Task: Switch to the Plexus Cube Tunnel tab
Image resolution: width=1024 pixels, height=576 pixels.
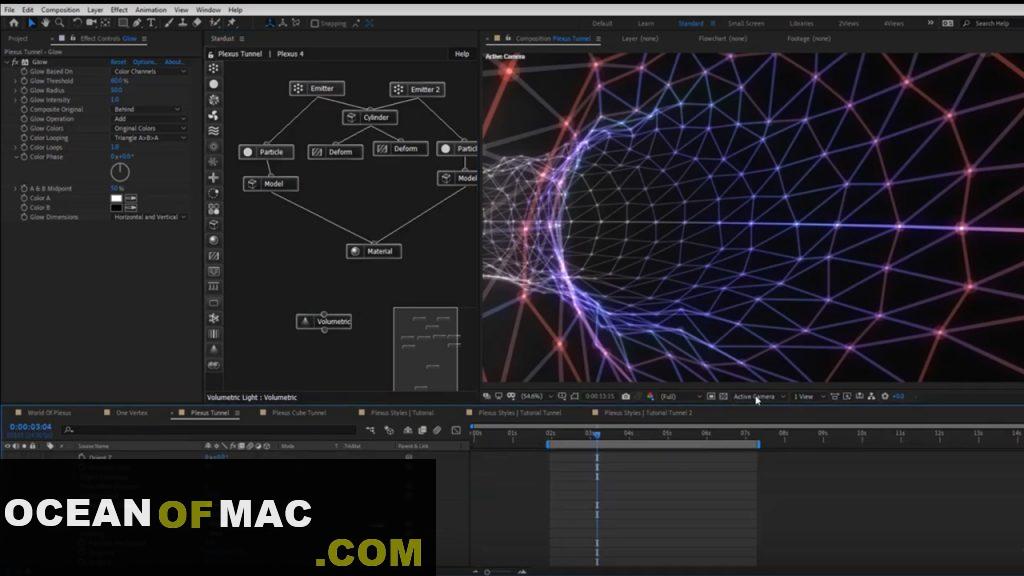Action: 297,412
